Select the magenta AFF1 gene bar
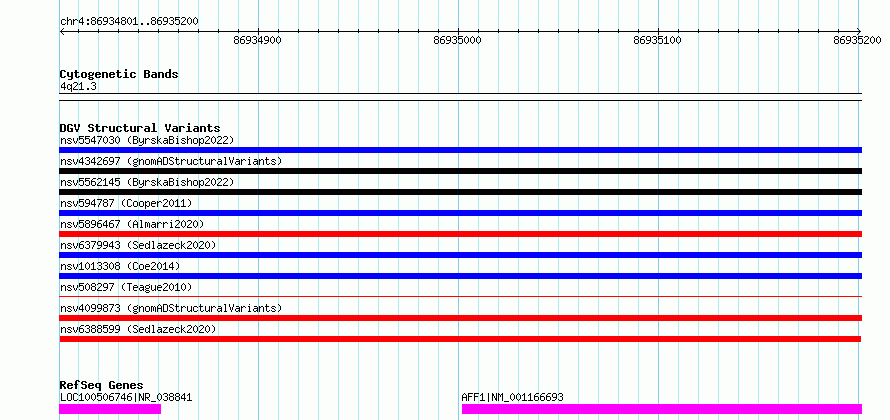Screen dimensions: 890x420 662,409
